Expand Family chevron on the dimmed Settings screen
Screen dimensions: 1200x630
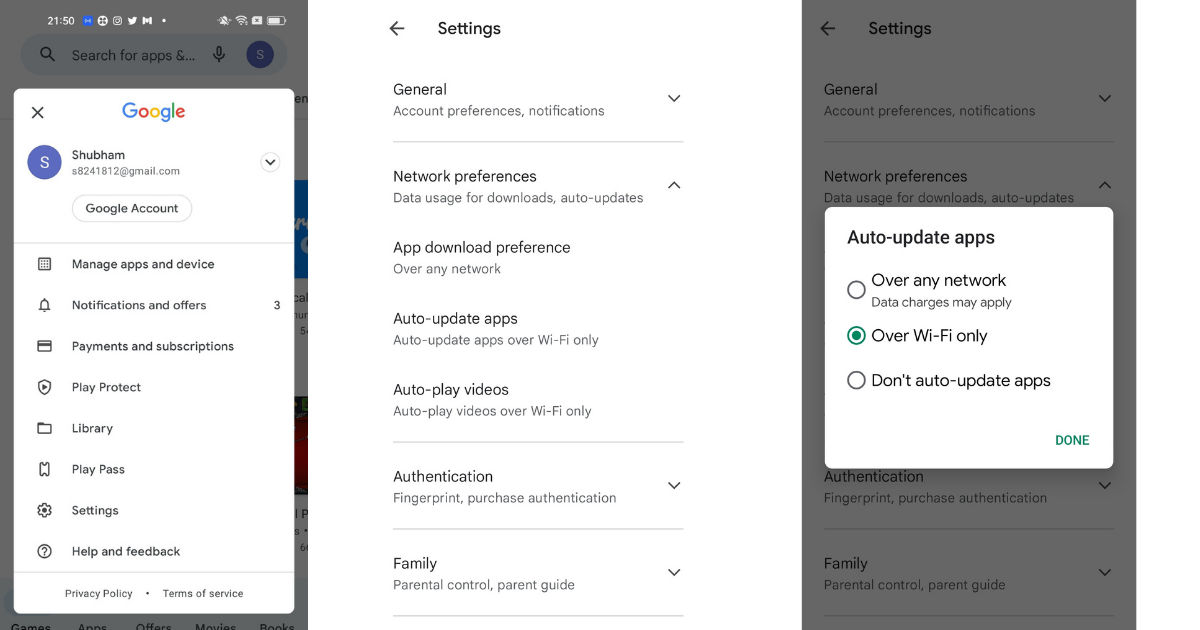(x=1104, y=572)
